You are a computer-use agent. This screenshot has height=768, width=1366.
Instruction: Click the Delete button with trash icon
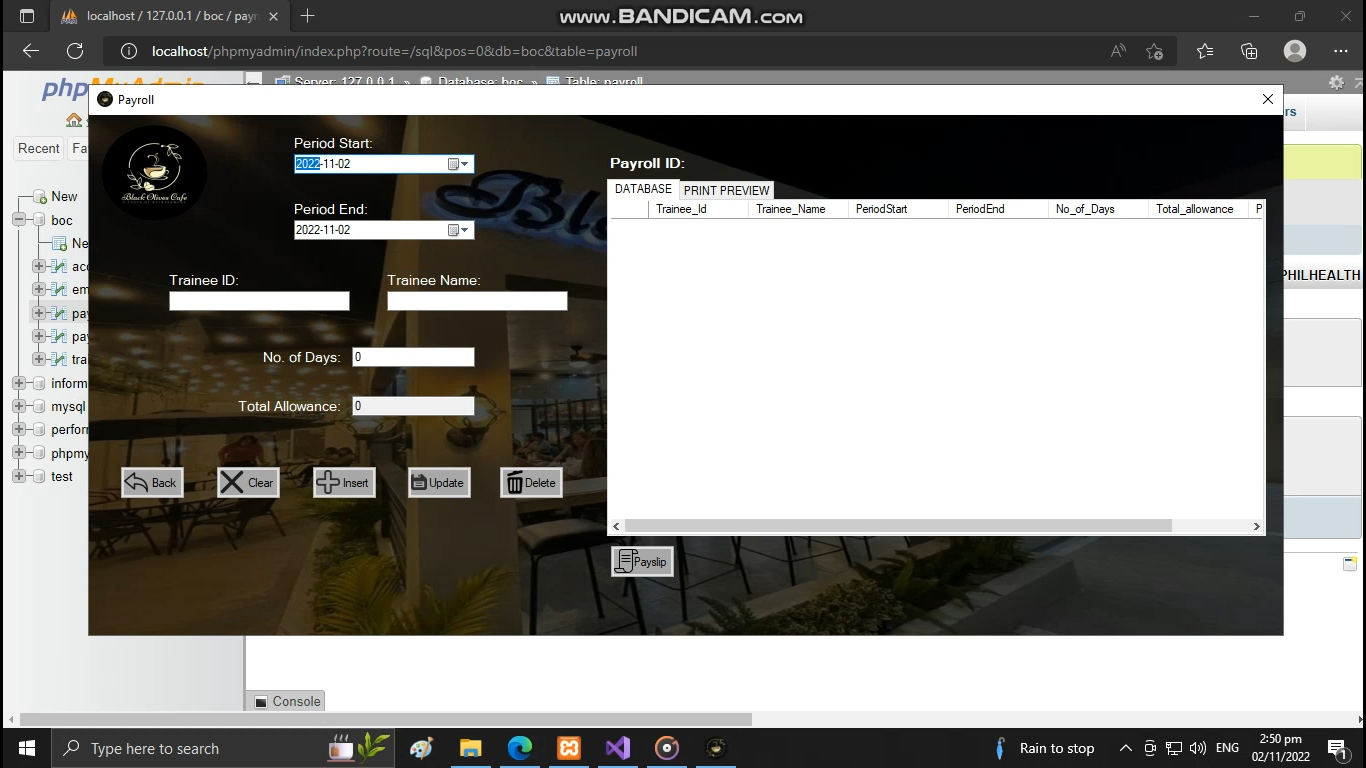point(531,483)
